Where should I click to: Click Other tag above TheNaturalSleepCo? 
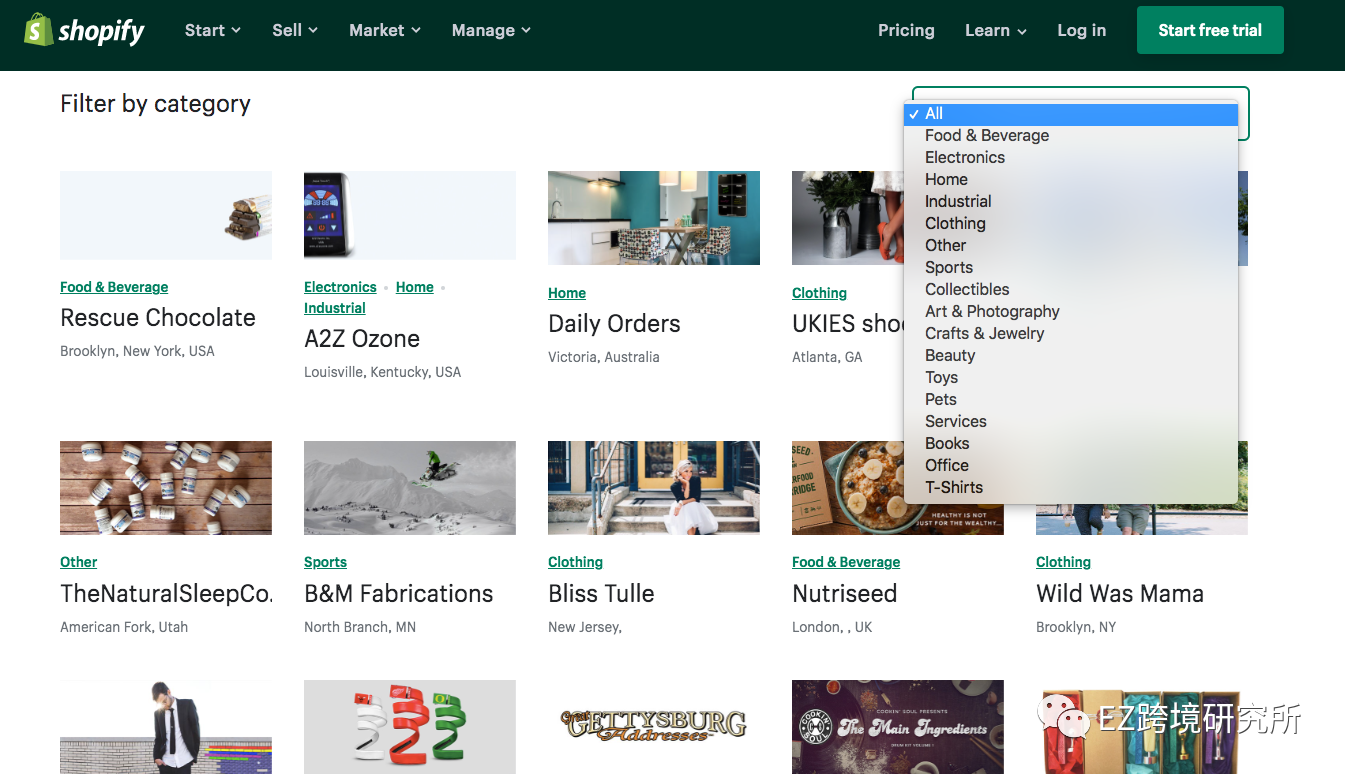79,562
